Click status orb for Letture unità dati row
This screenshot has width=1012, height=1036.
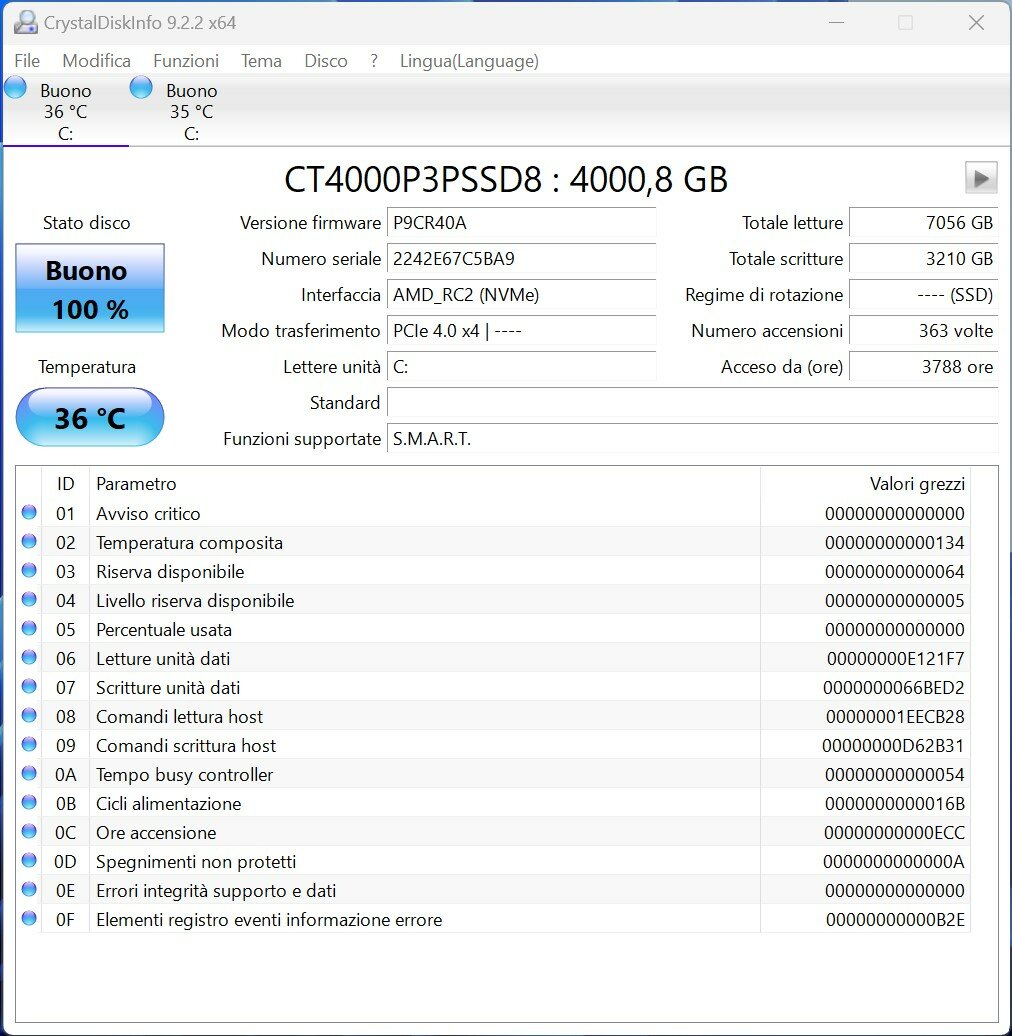pyautogui.click(x=29, y=657)
